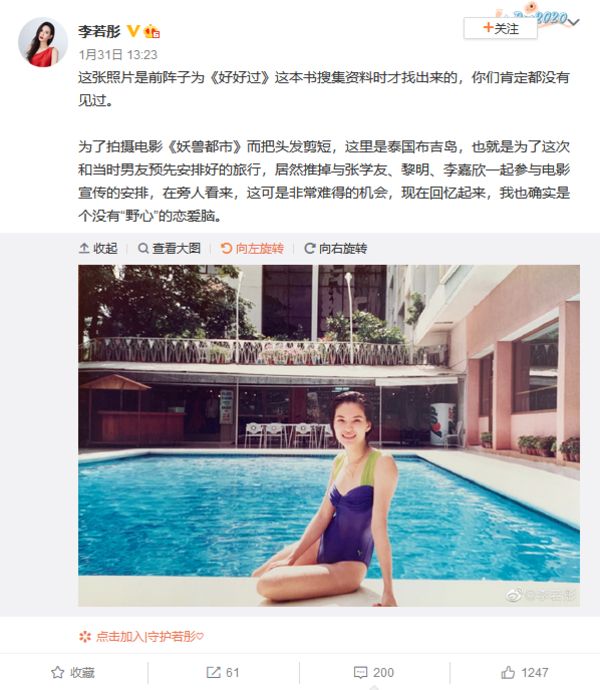
Task: Rotate the photo left with 向左旋转
Action: click(x=252, y=249)
